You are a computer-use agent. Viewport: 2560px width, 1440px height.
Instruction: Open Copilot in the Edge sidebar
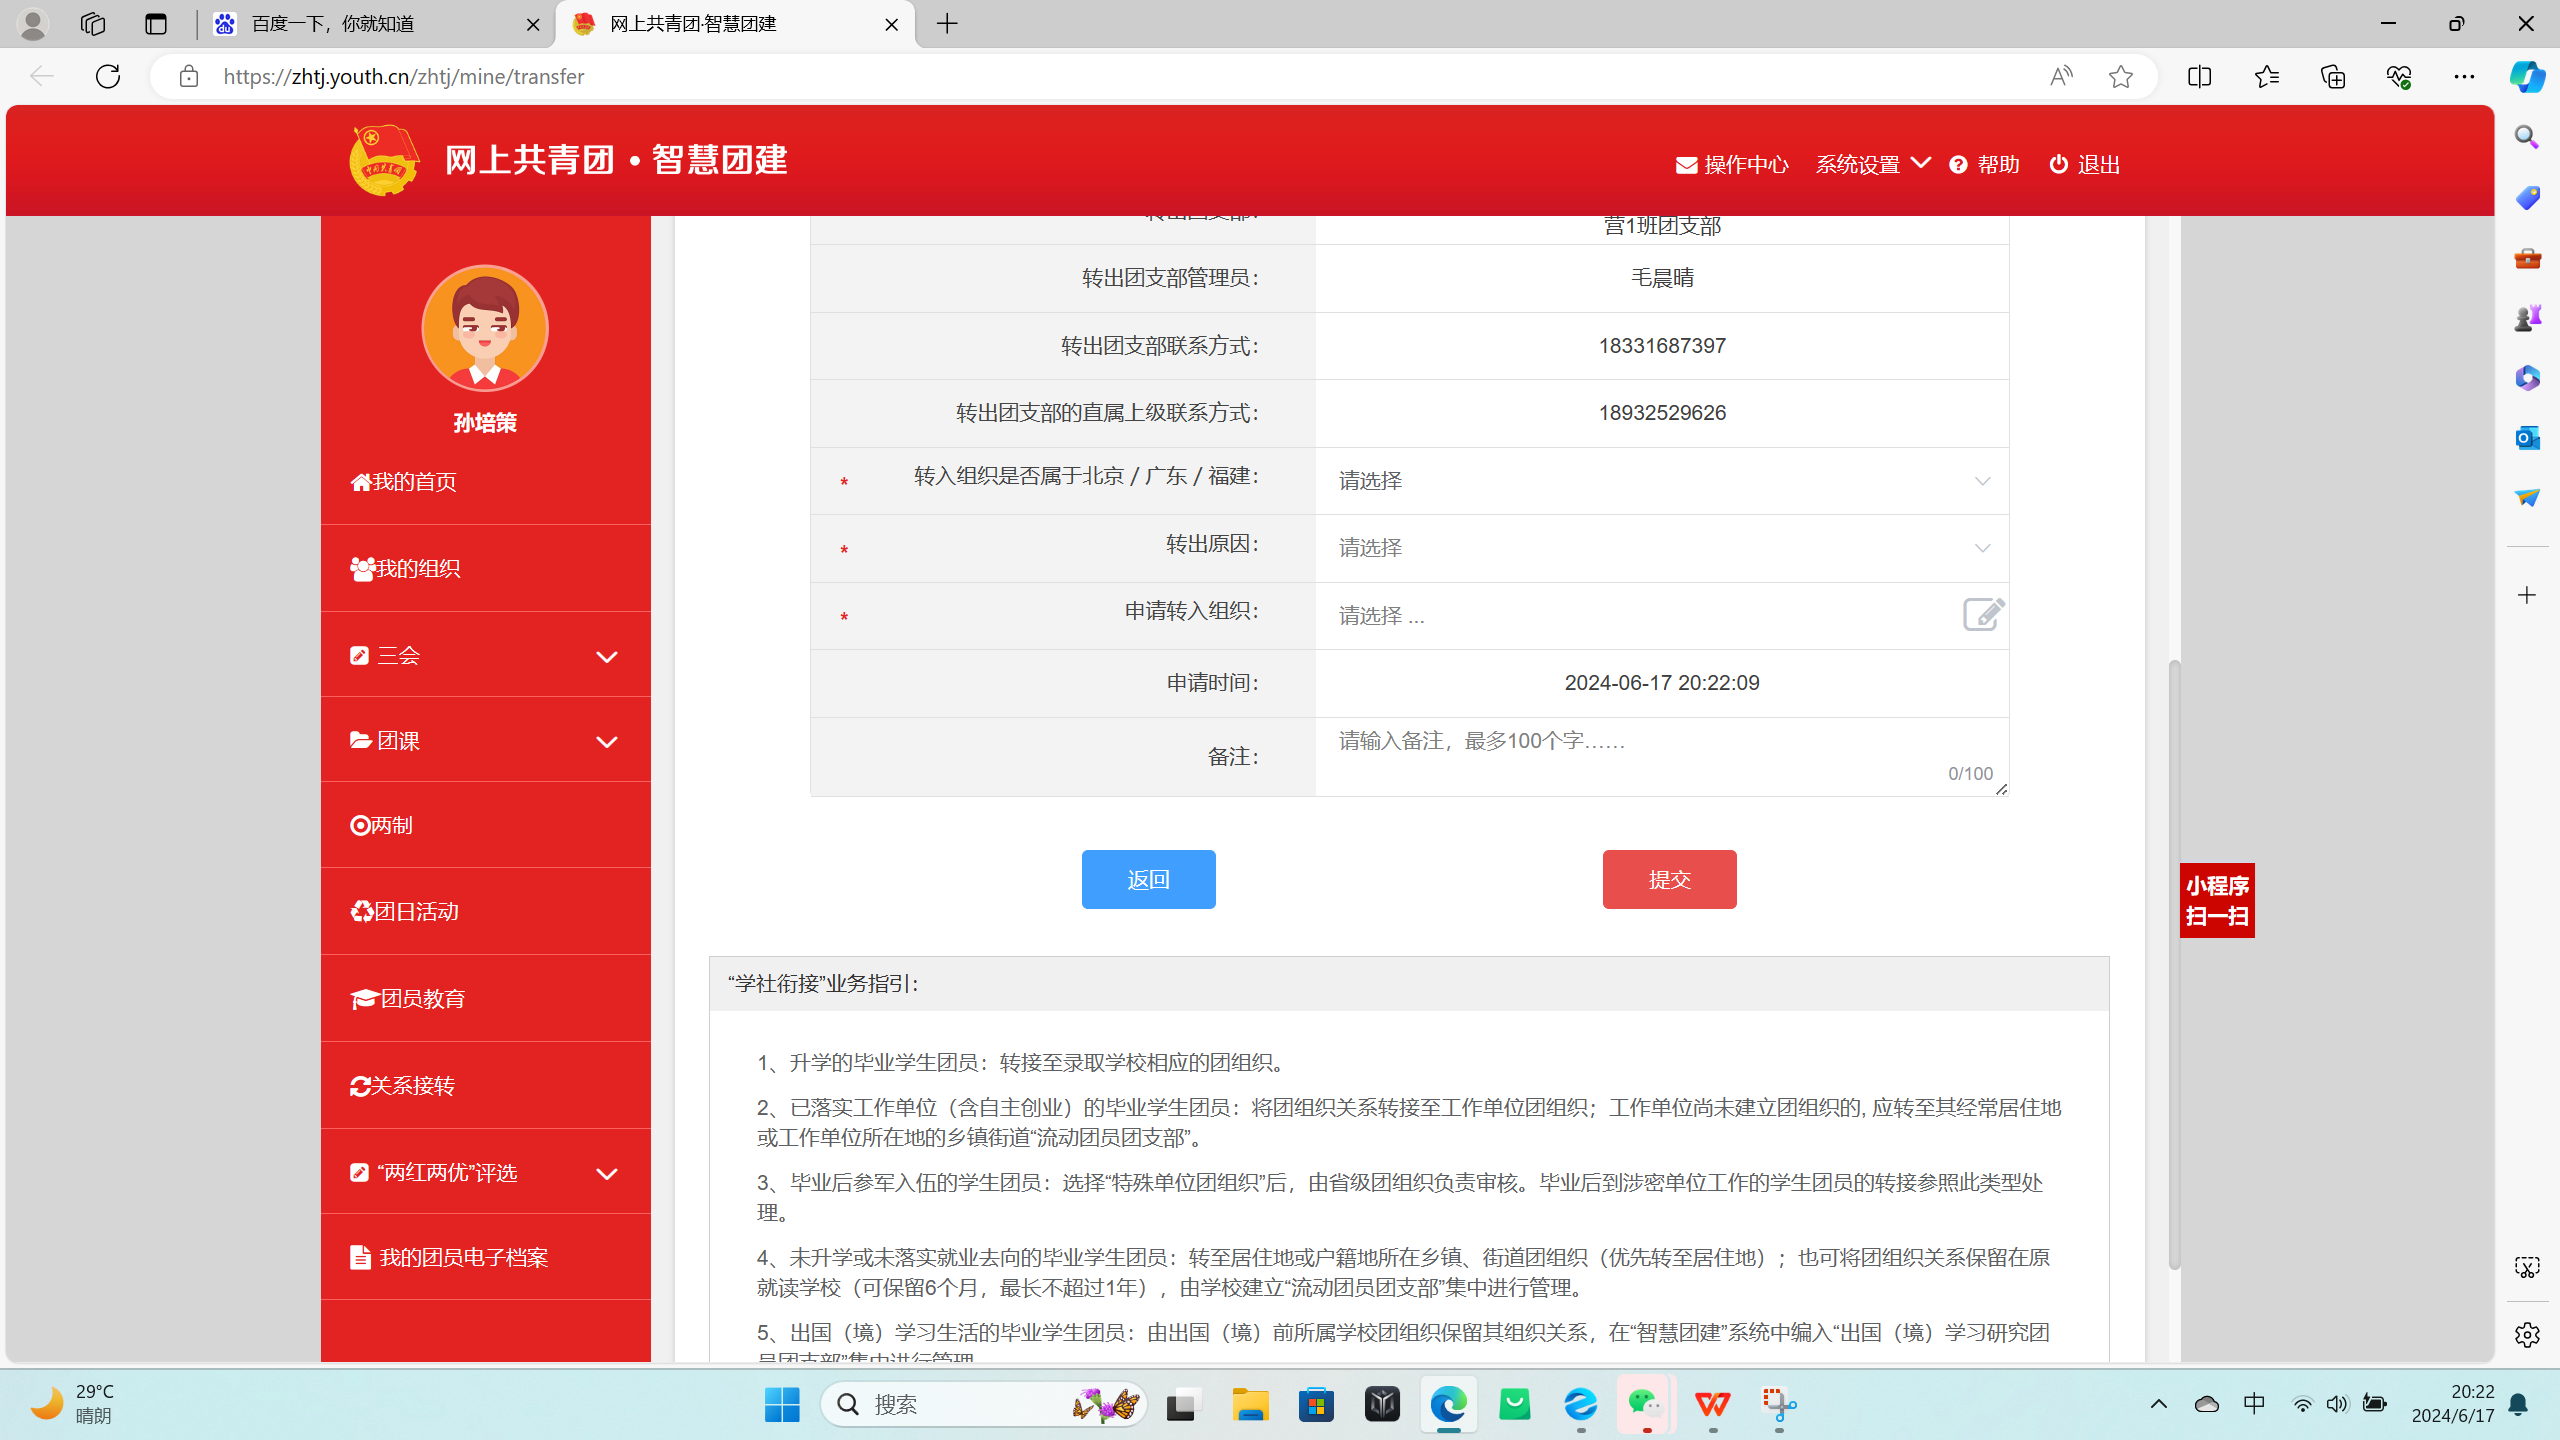click(2527, 76)
